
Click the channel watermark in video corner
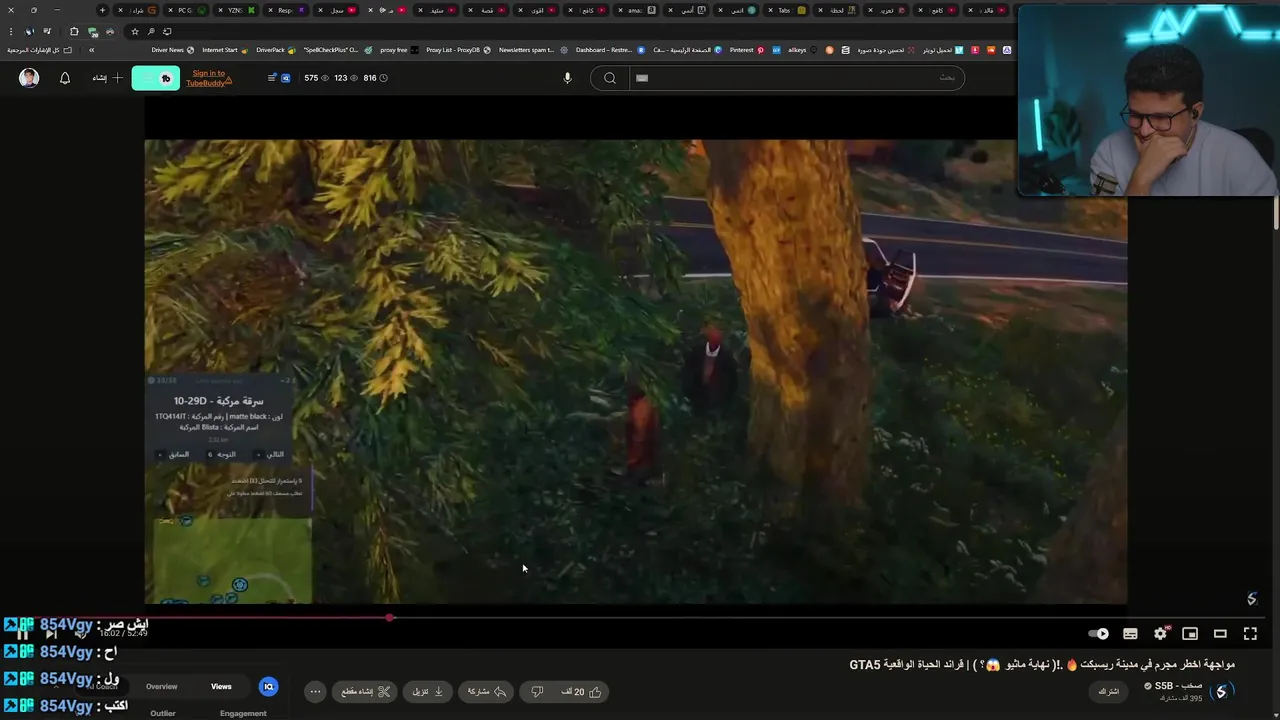(1251, 598)
